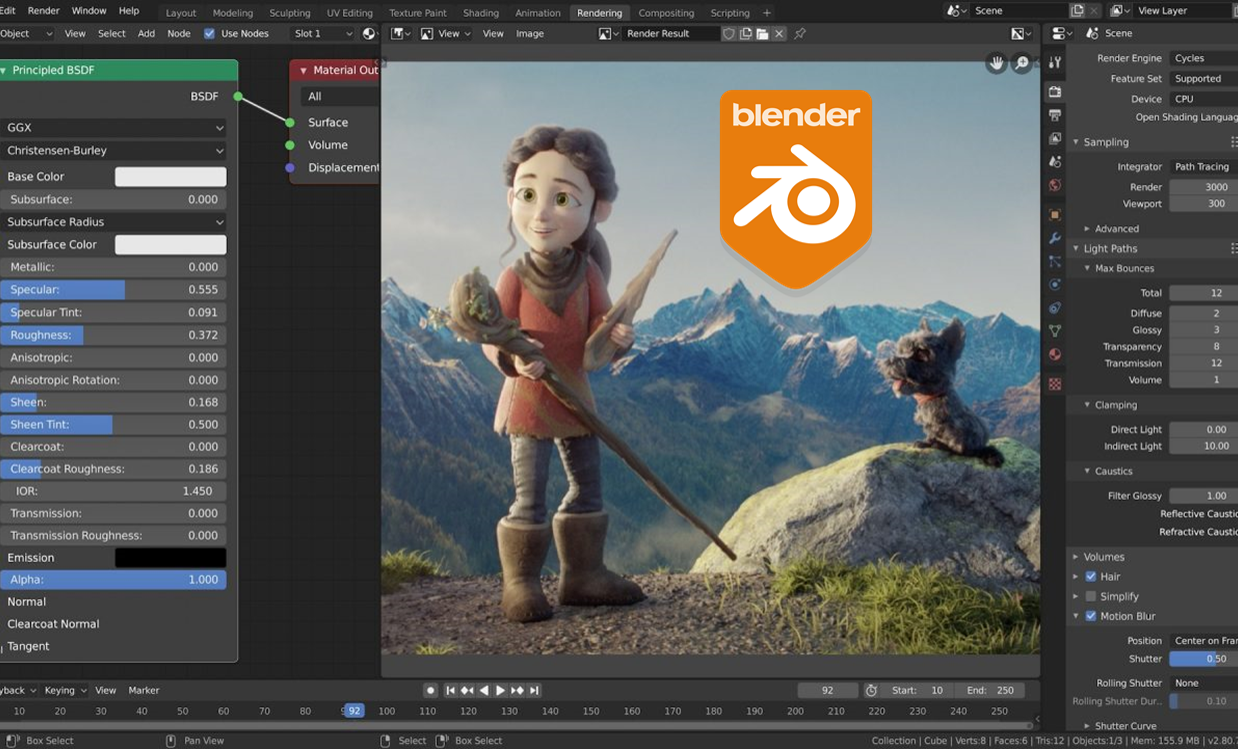Click the current frame number field
Screen dimensions: 1238x749
(x=827, y=691)
